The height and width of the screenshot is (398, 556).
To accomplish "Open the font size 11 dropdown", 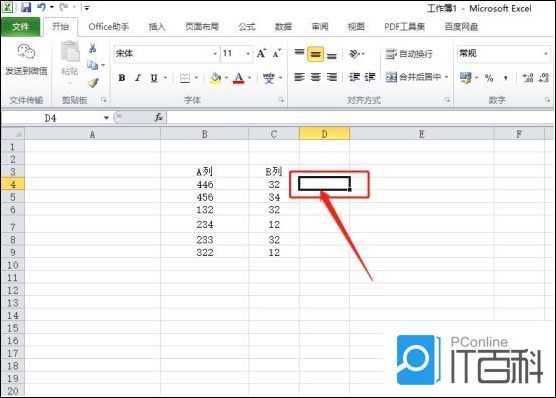I will [x=248, y=54].
